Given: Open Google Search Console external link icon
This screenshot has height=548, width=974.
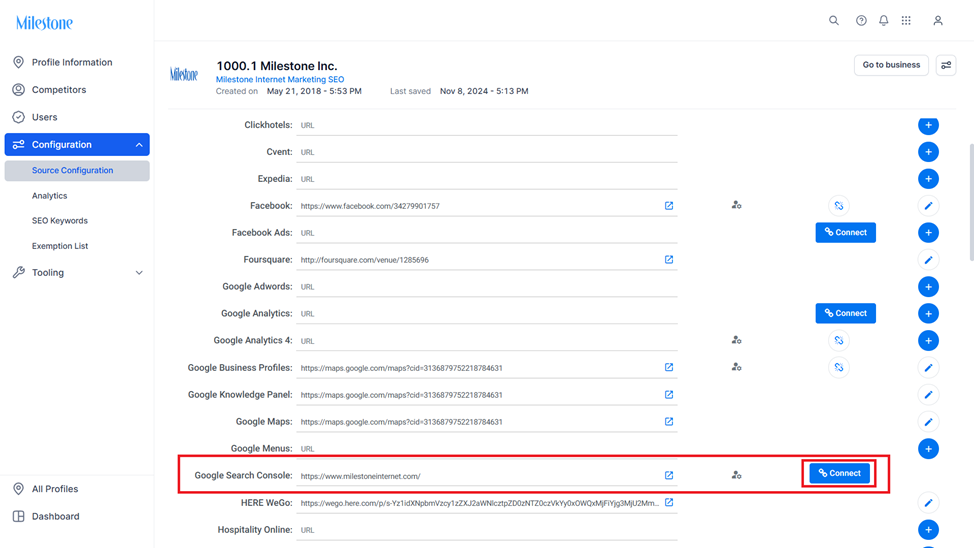Looking at the screenshot, I should (x=669, y=475).
